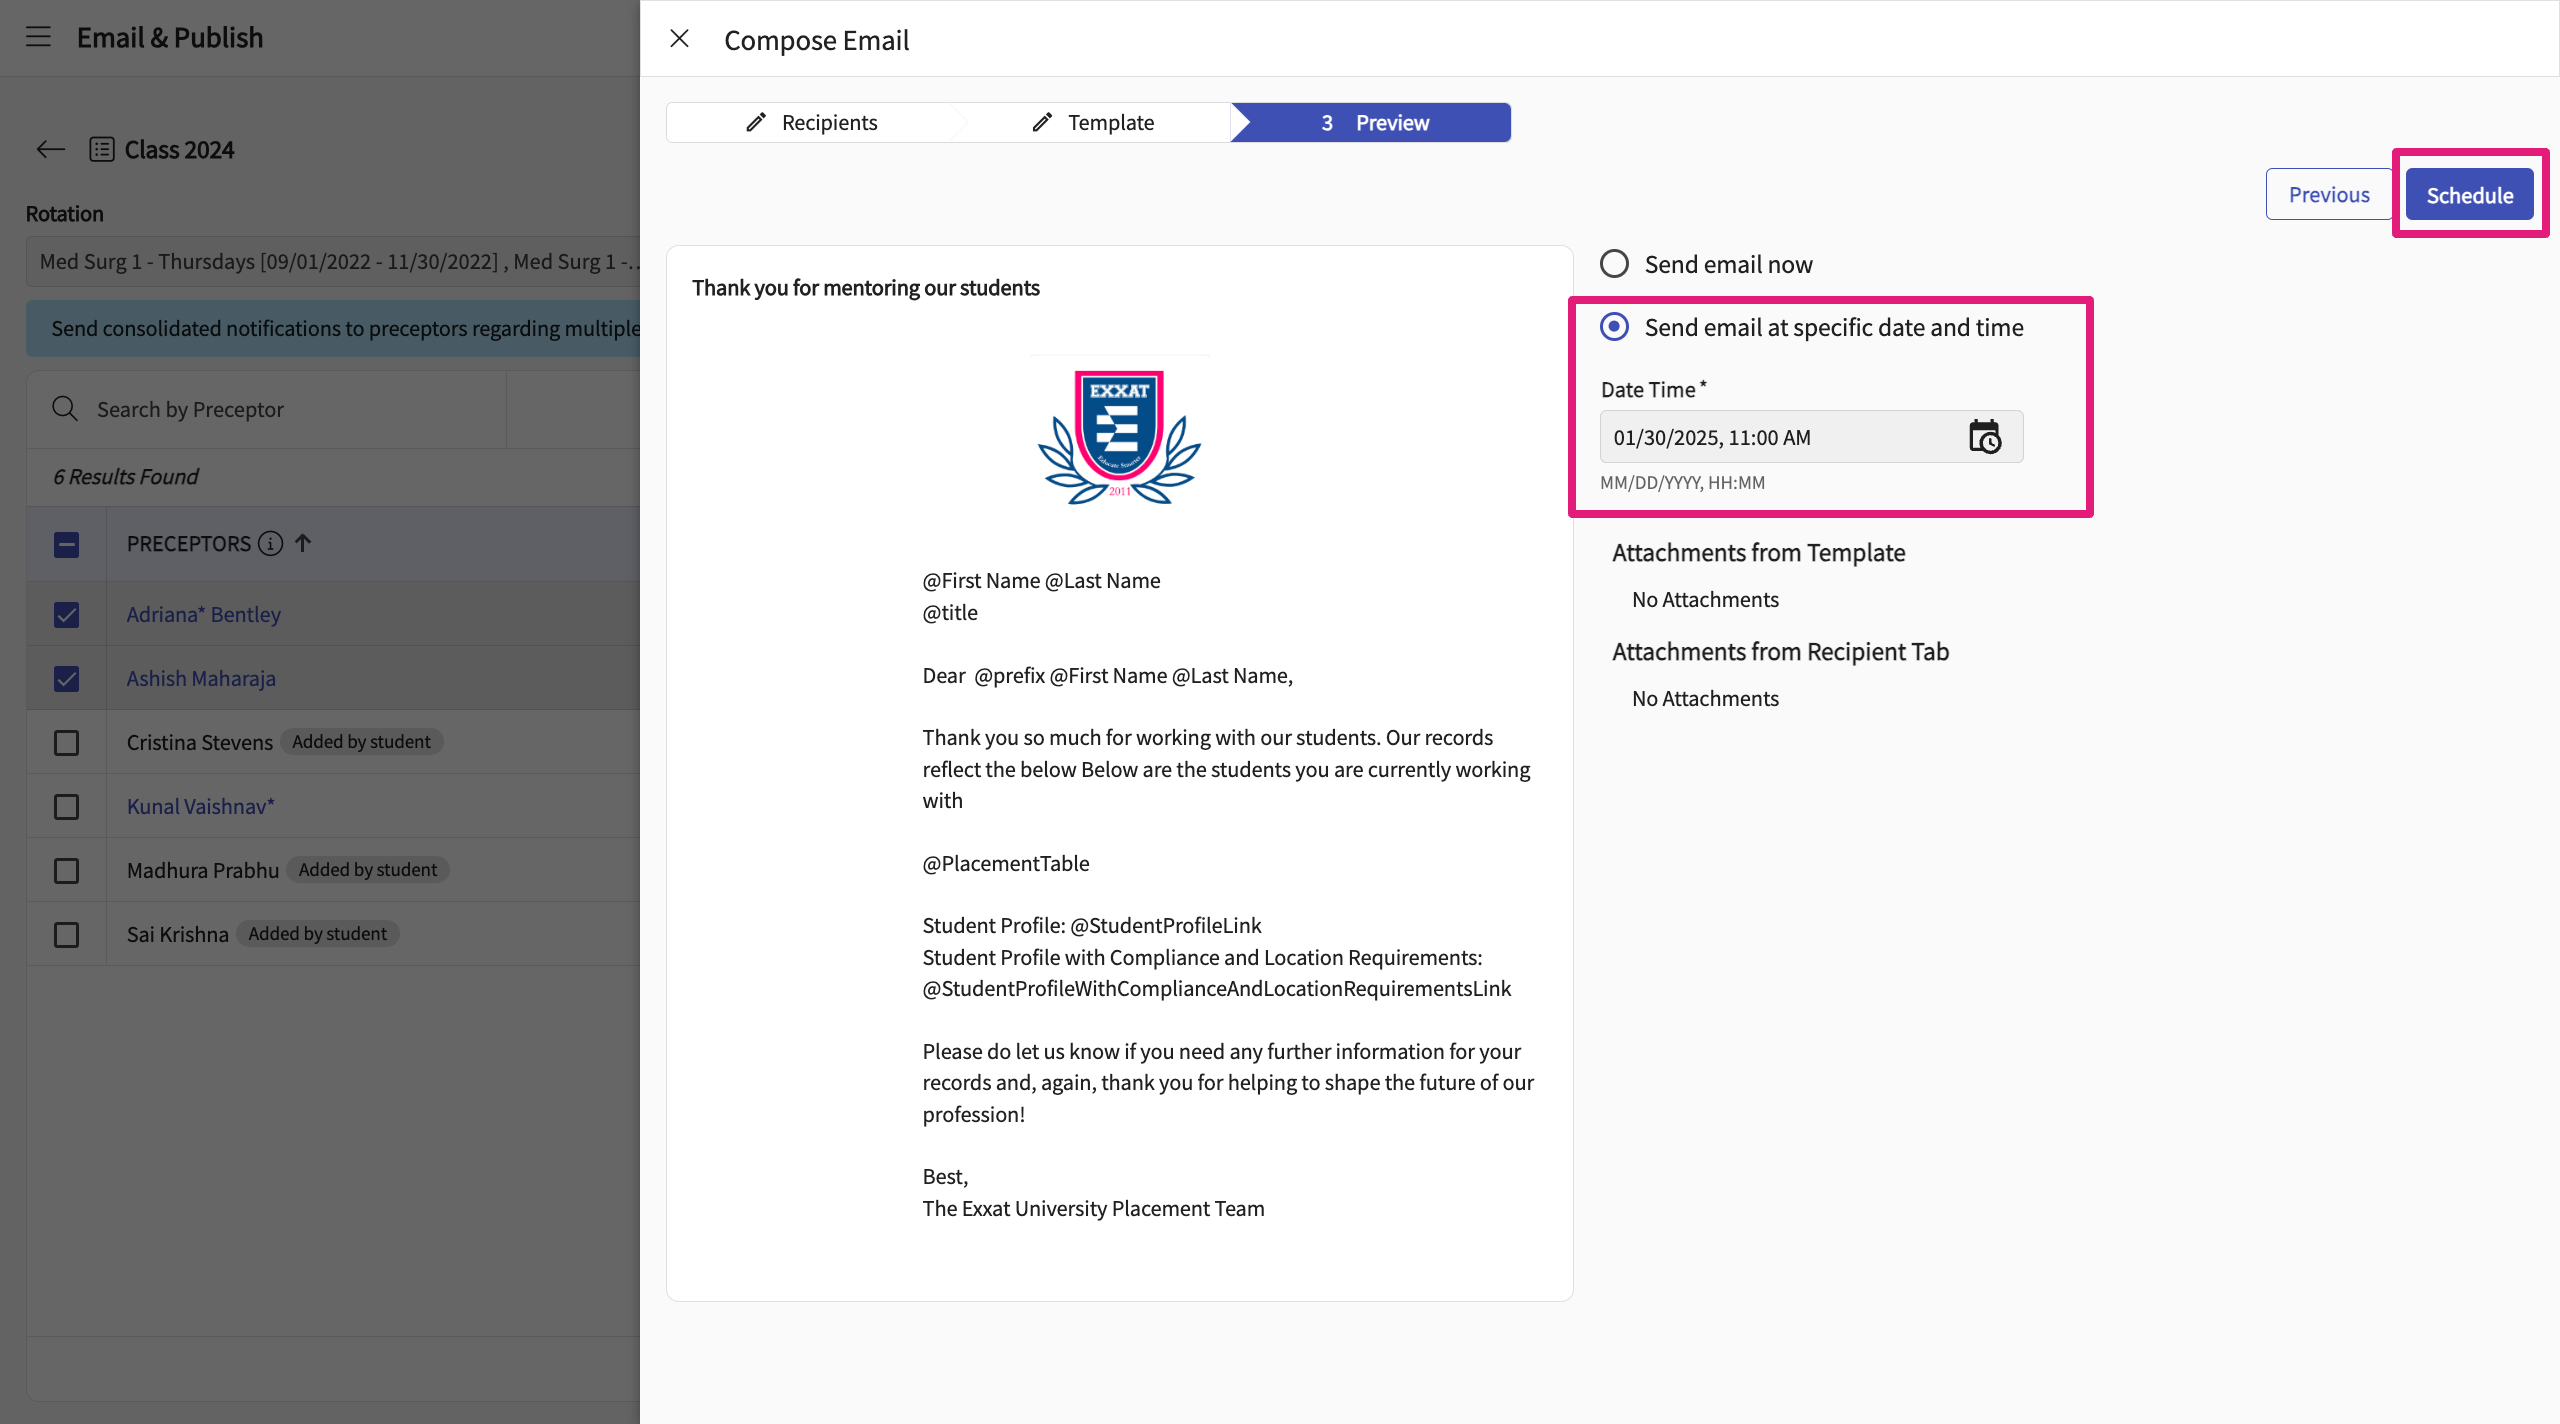Go to the Template step tab
2560x1424 pixels.
(x=1094, y=122)
